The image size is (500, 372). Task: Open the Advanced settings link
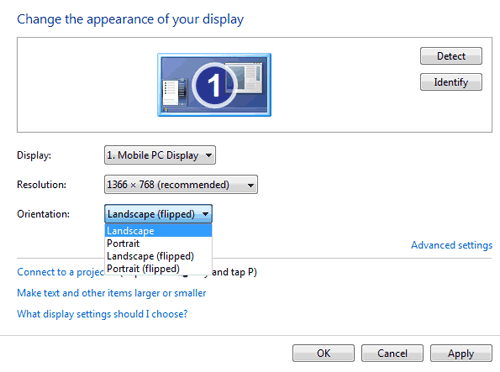[x=451, y=245]
